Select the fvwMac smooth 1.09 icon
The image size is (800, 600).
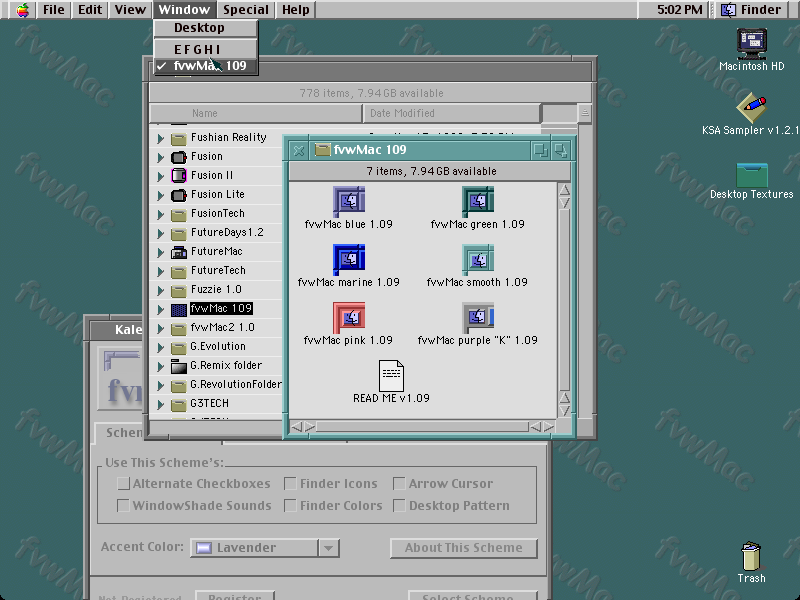click(478, 259)
